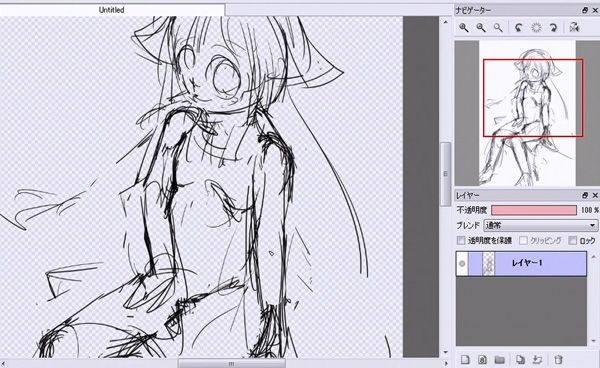600x368 pixels.
Task: Float the レイヤー panel
Action: pos(585,195)
